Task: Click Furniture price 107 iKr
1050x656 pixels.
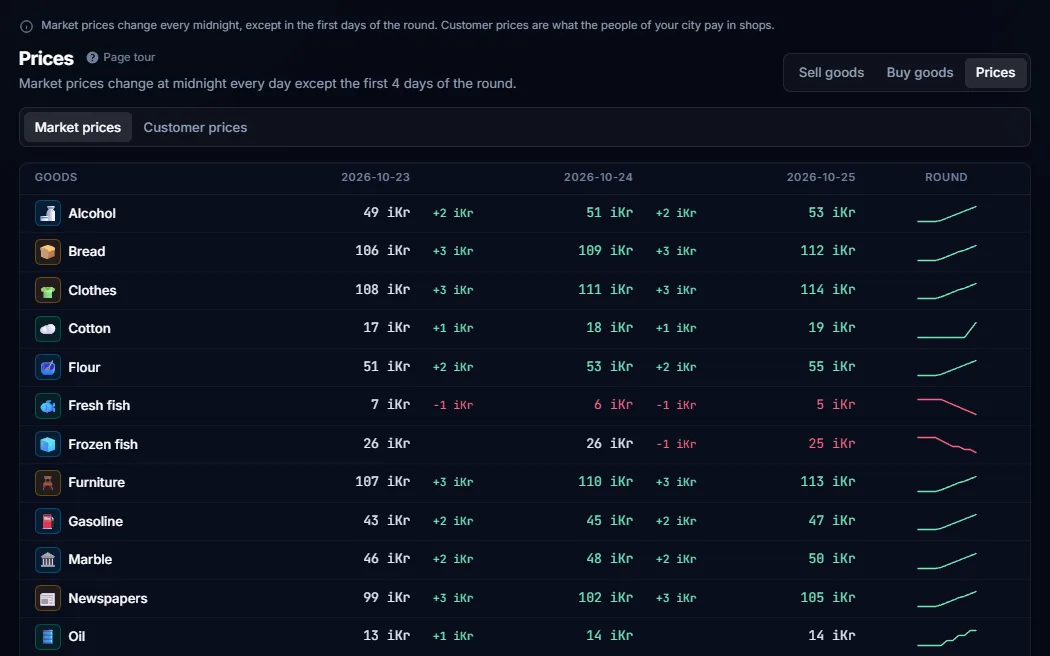Action: coord(382,481)
